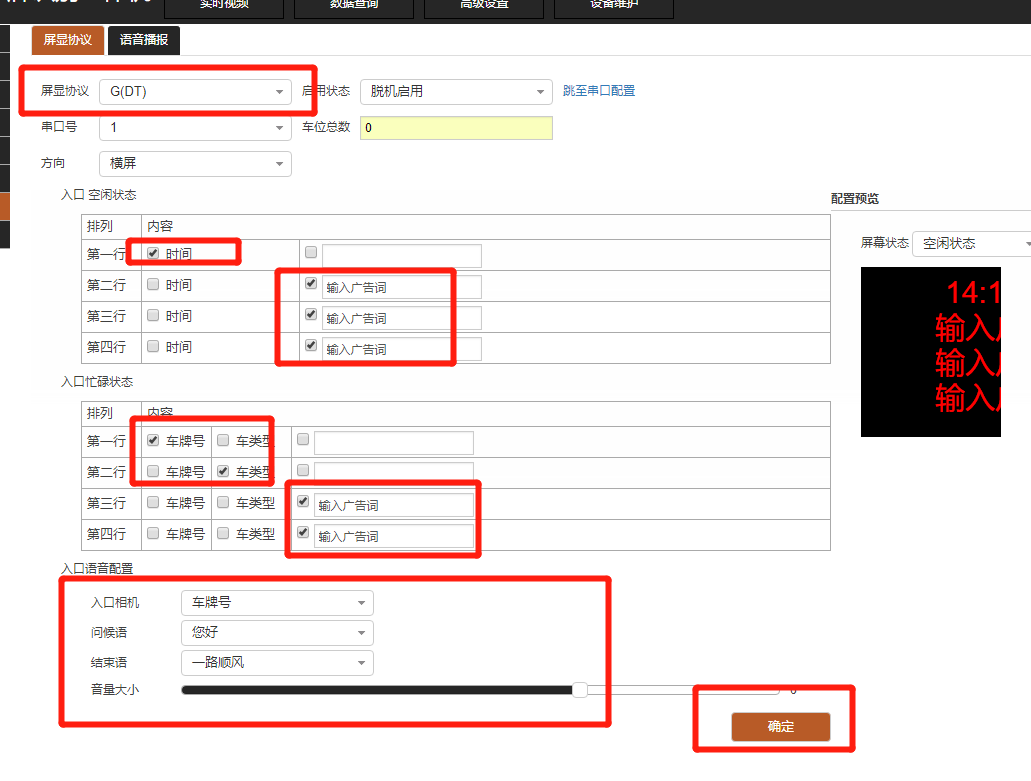Check 车牌号 in busy 第二行
Screen dimensions: 1031x781
153,471
